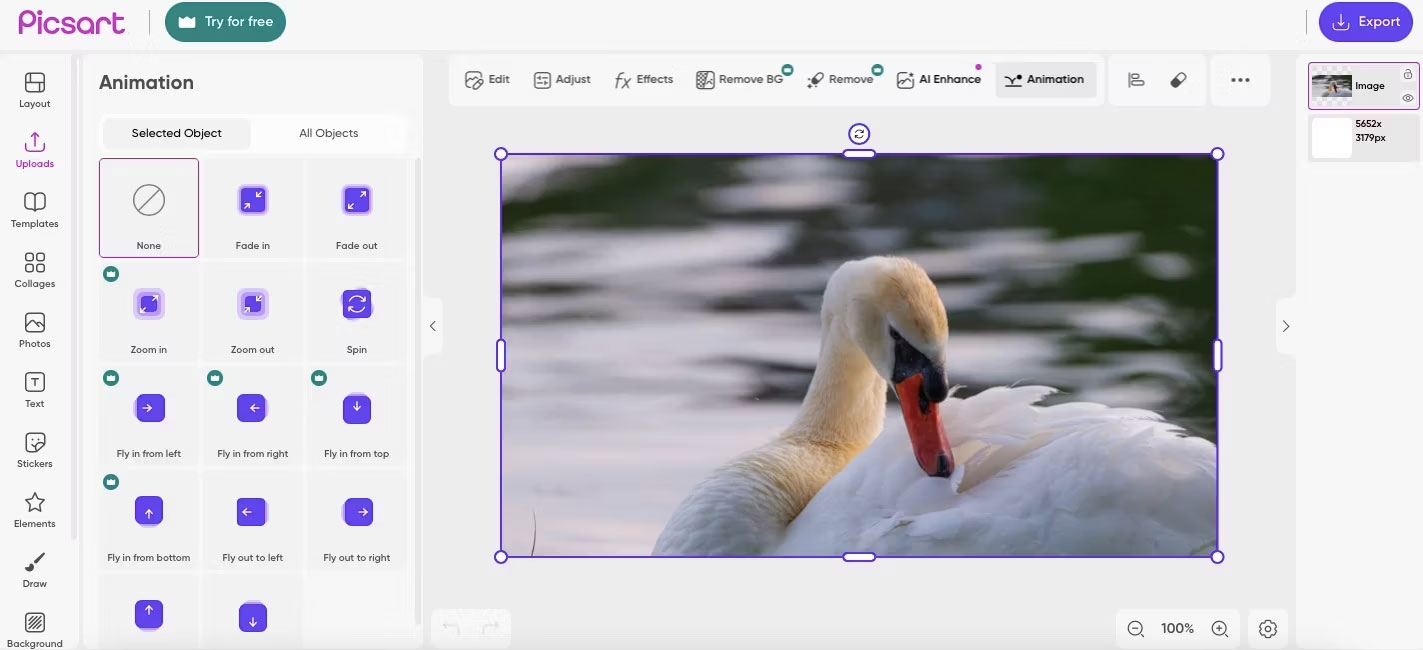Apply the Spin animation
Image resolution: width=1423 pixels, height=650 pixels.
click(357, 312)
